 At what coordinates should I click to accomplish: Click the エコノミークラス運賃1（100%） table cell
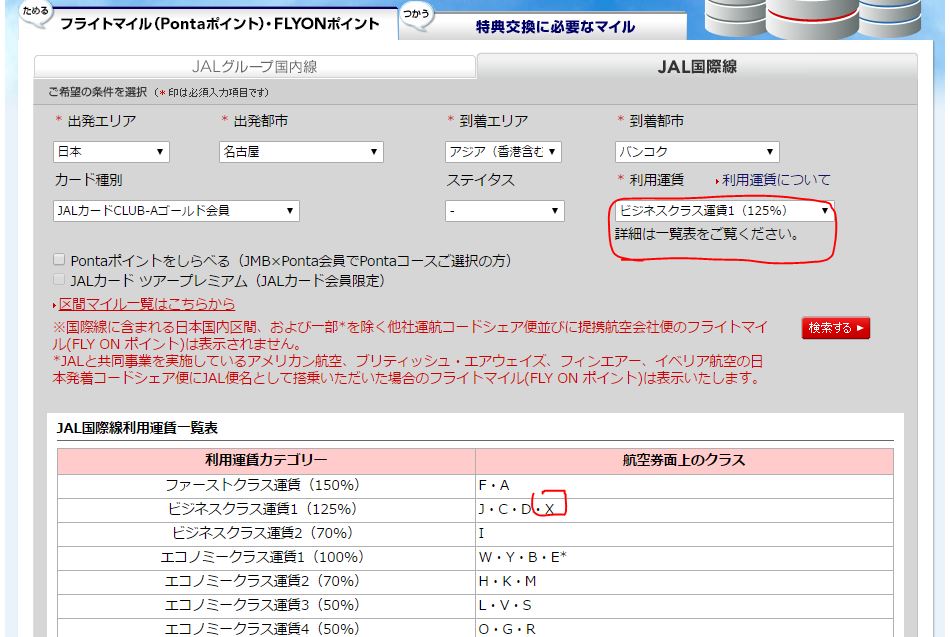(266, 558)
